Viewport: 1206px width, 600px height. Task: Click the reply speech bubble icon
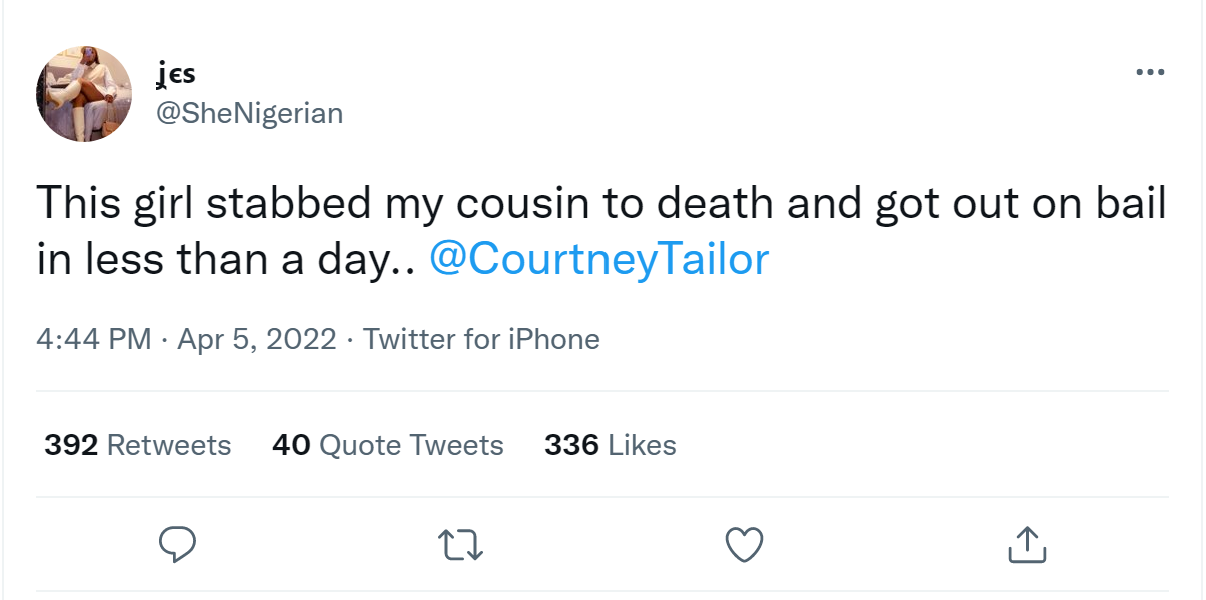(177, 545)
